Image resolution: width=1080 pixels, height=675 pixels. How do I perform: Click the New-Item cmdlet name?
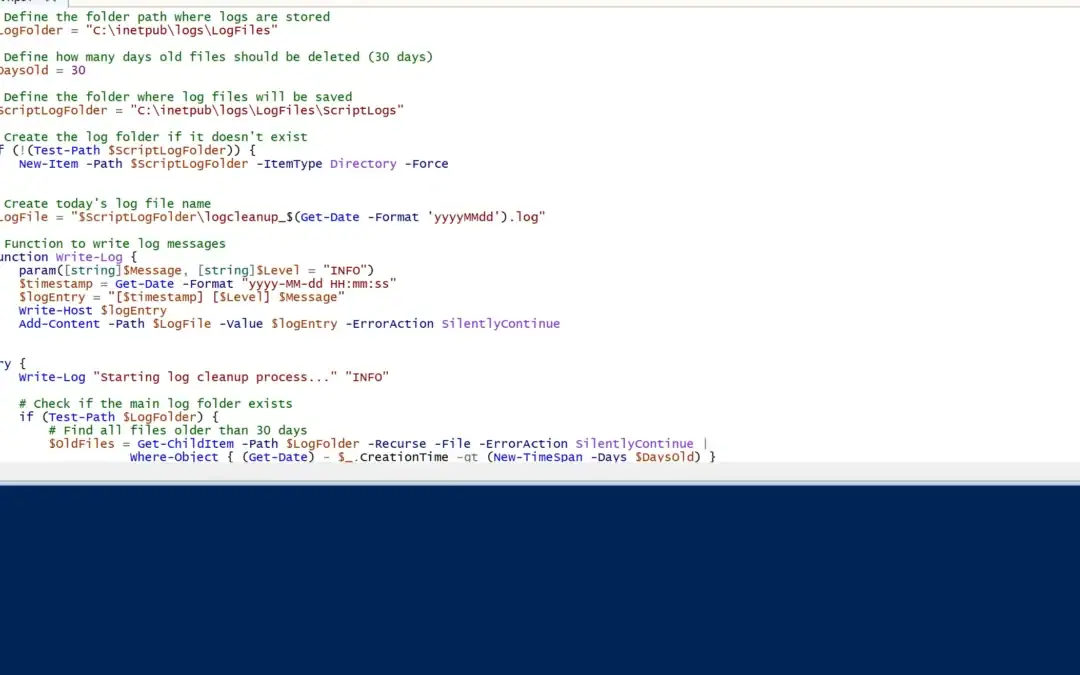click(47, 164)
